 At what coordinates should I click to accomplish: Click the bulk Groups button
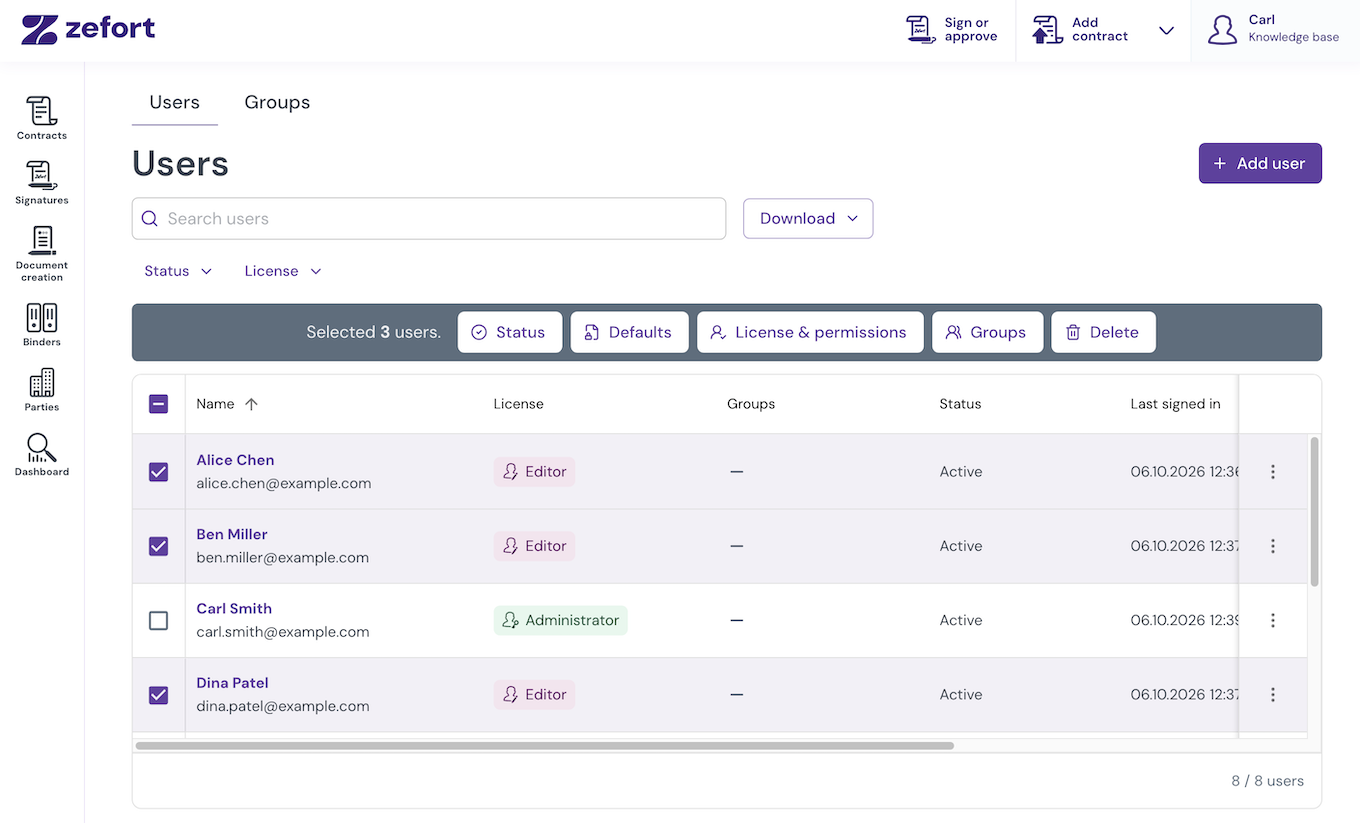(987, 332)
